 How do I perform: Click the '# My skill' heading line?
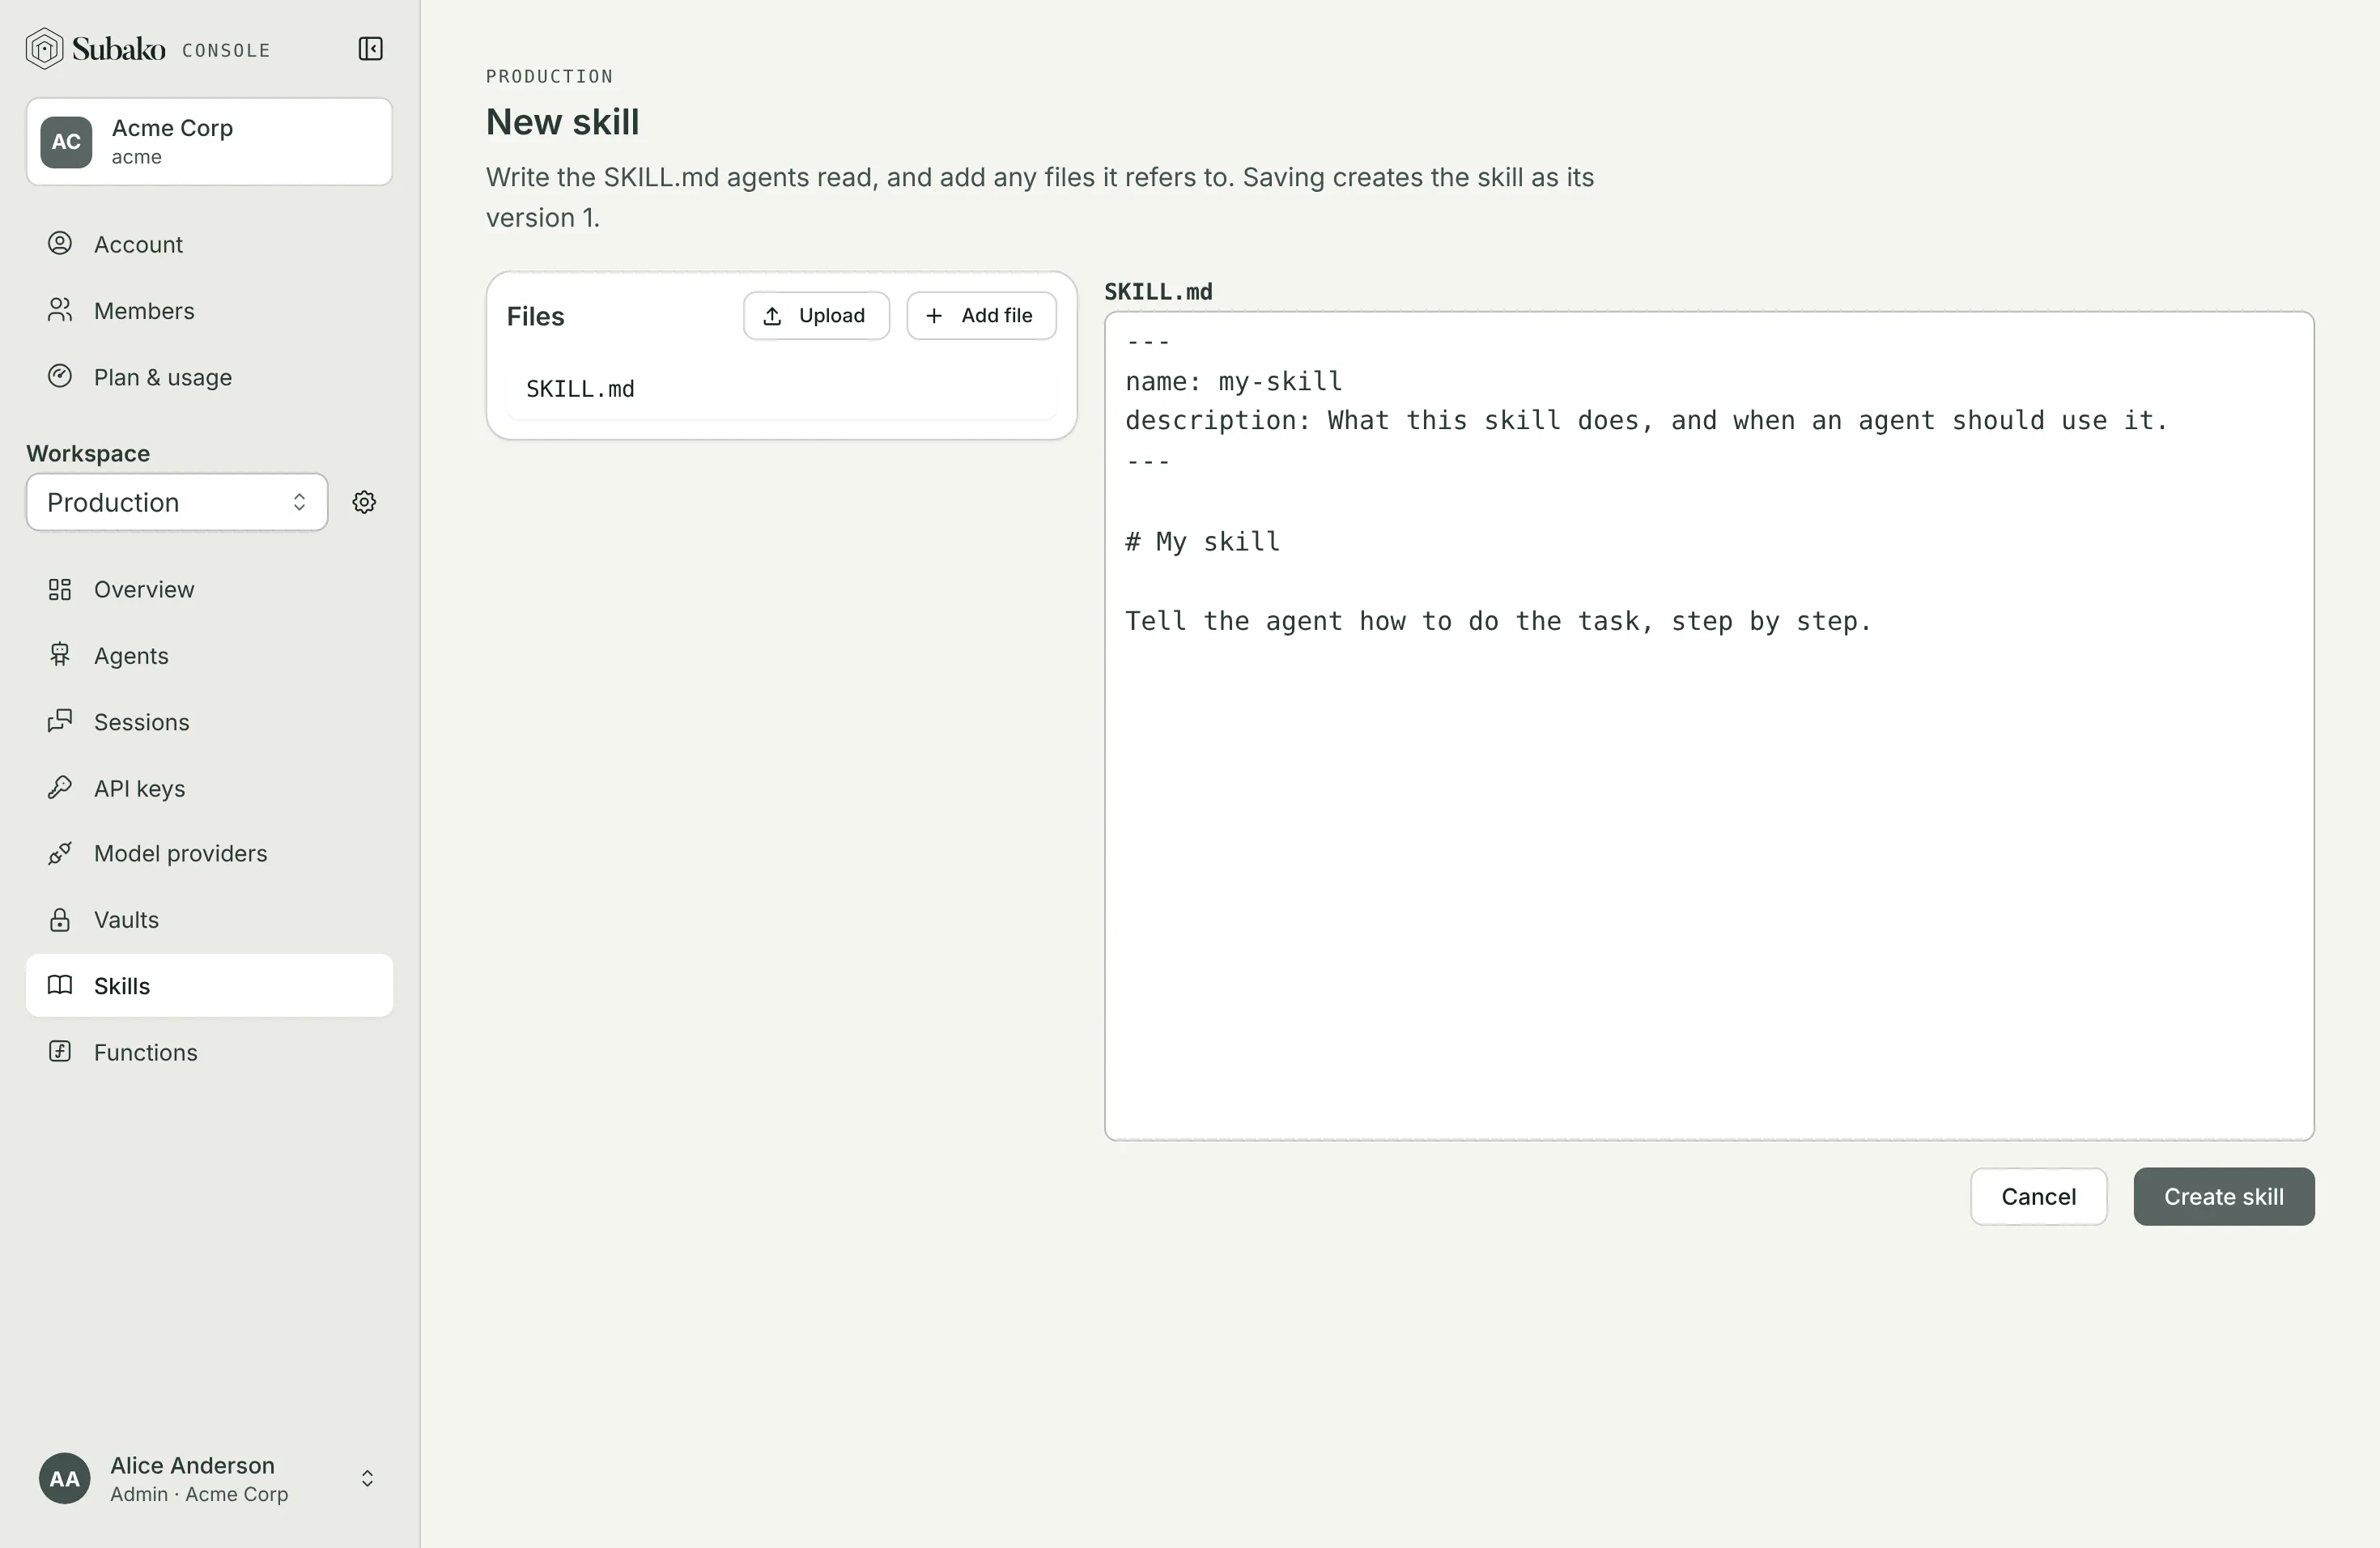point(1202,541)
